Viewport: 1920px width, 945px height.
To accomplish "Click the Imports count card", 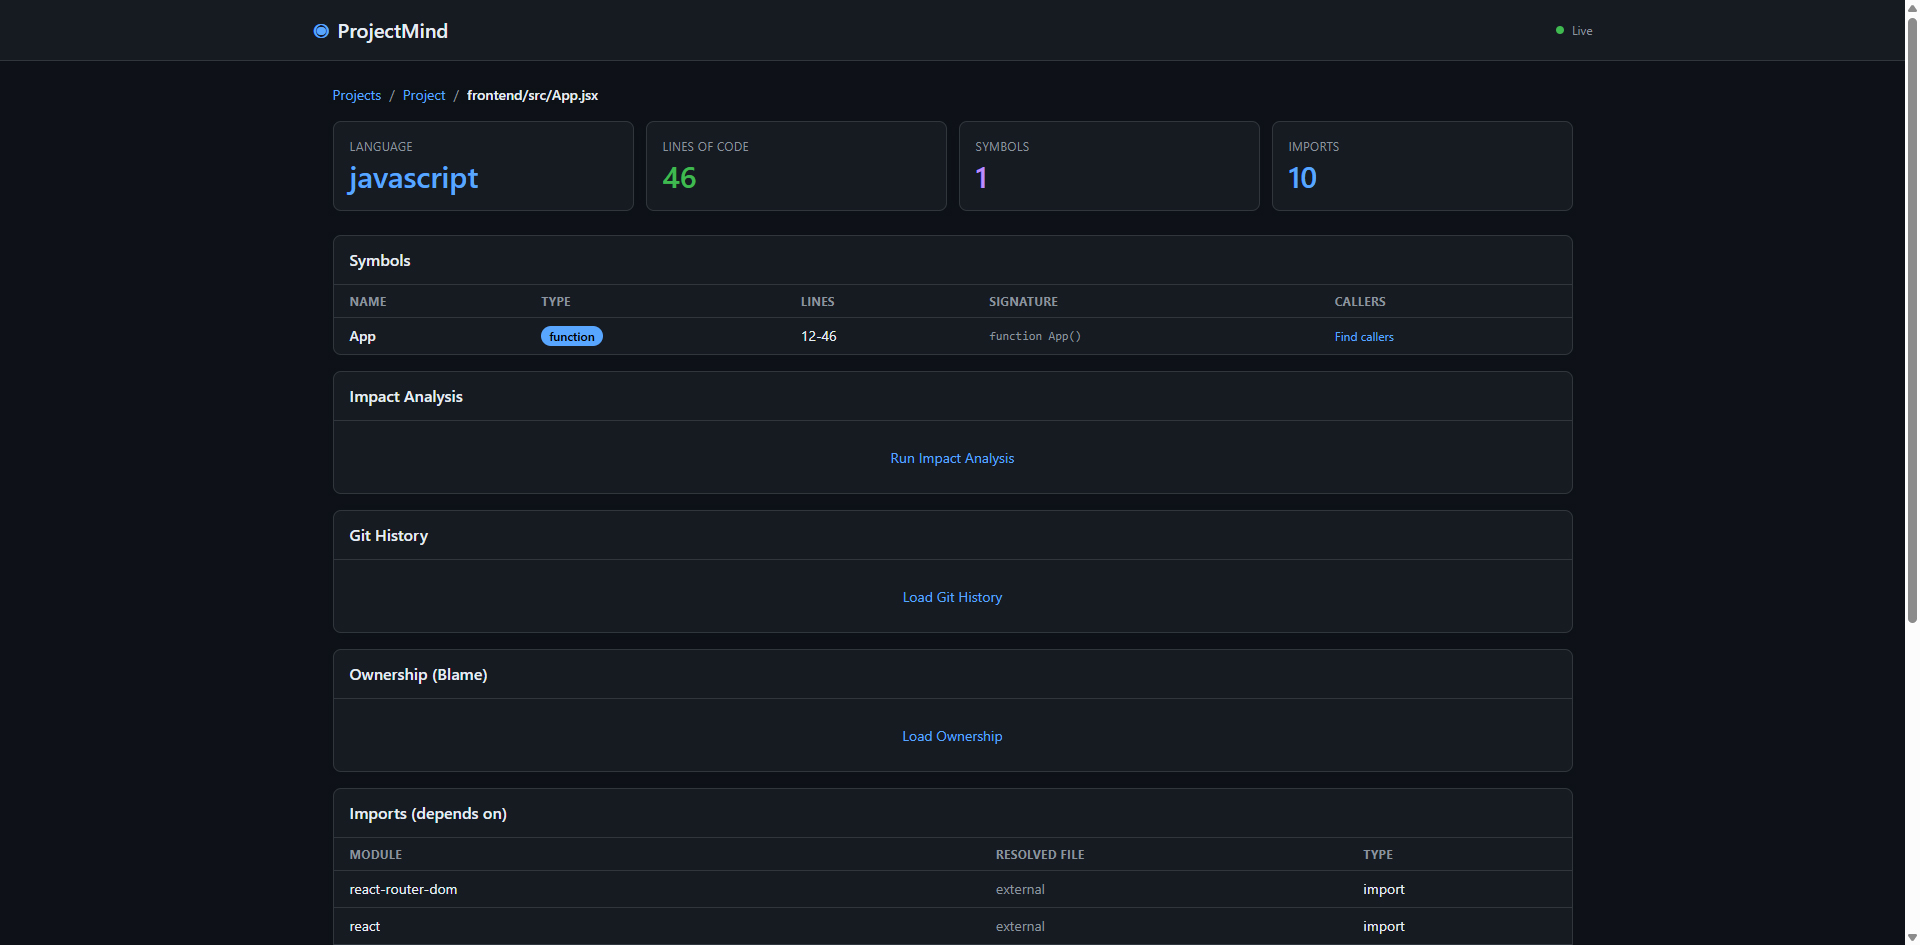I will pyautogui.click(x=1422, y=166).
